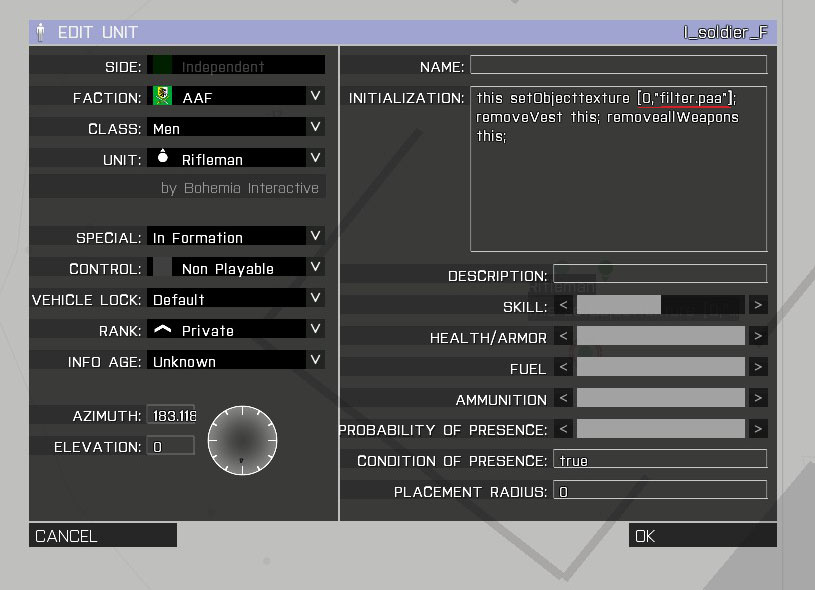Click the Cancel button
Viewport: 815px width, 590px height.
(x=103, y=535)
